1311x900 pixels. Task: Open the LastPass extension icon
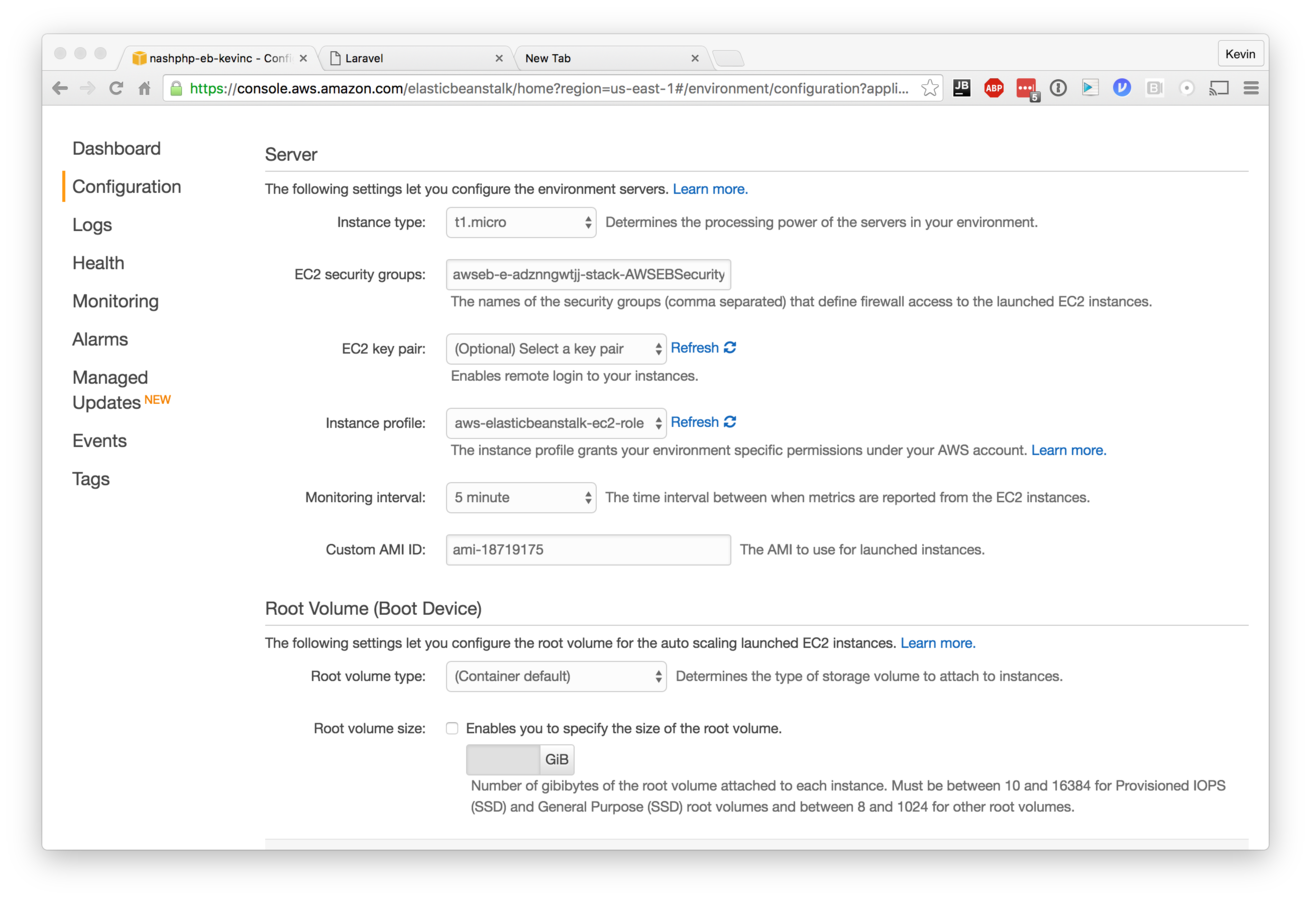pos(1027,89)
